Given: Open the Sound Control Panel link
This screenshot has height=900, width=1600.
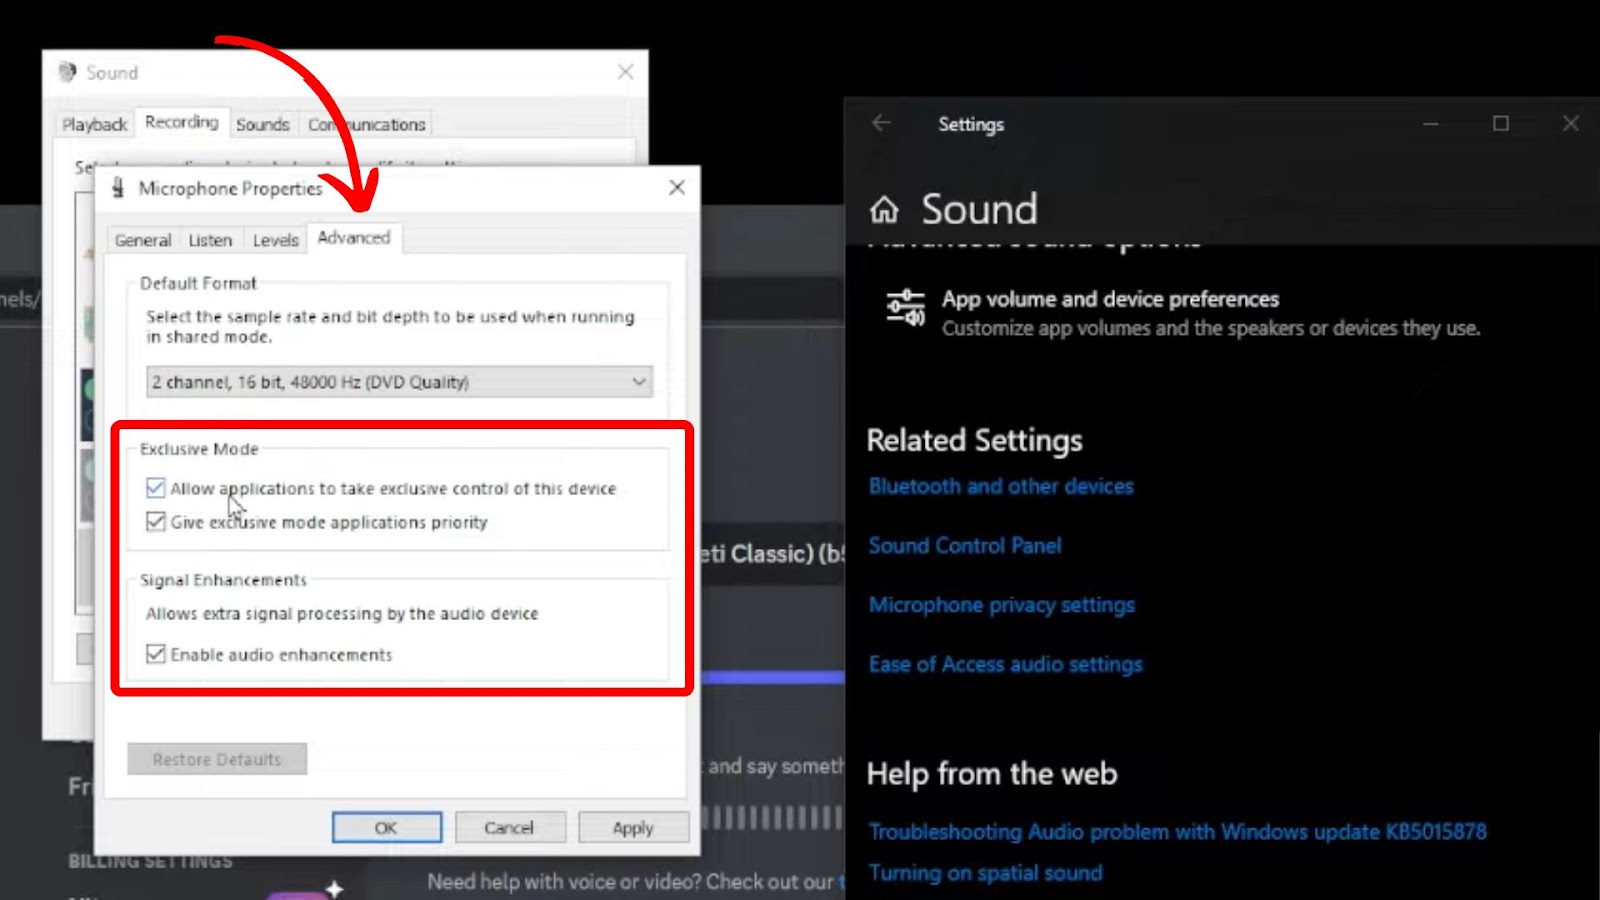Looking at the screenshot, I should point(965,546).
